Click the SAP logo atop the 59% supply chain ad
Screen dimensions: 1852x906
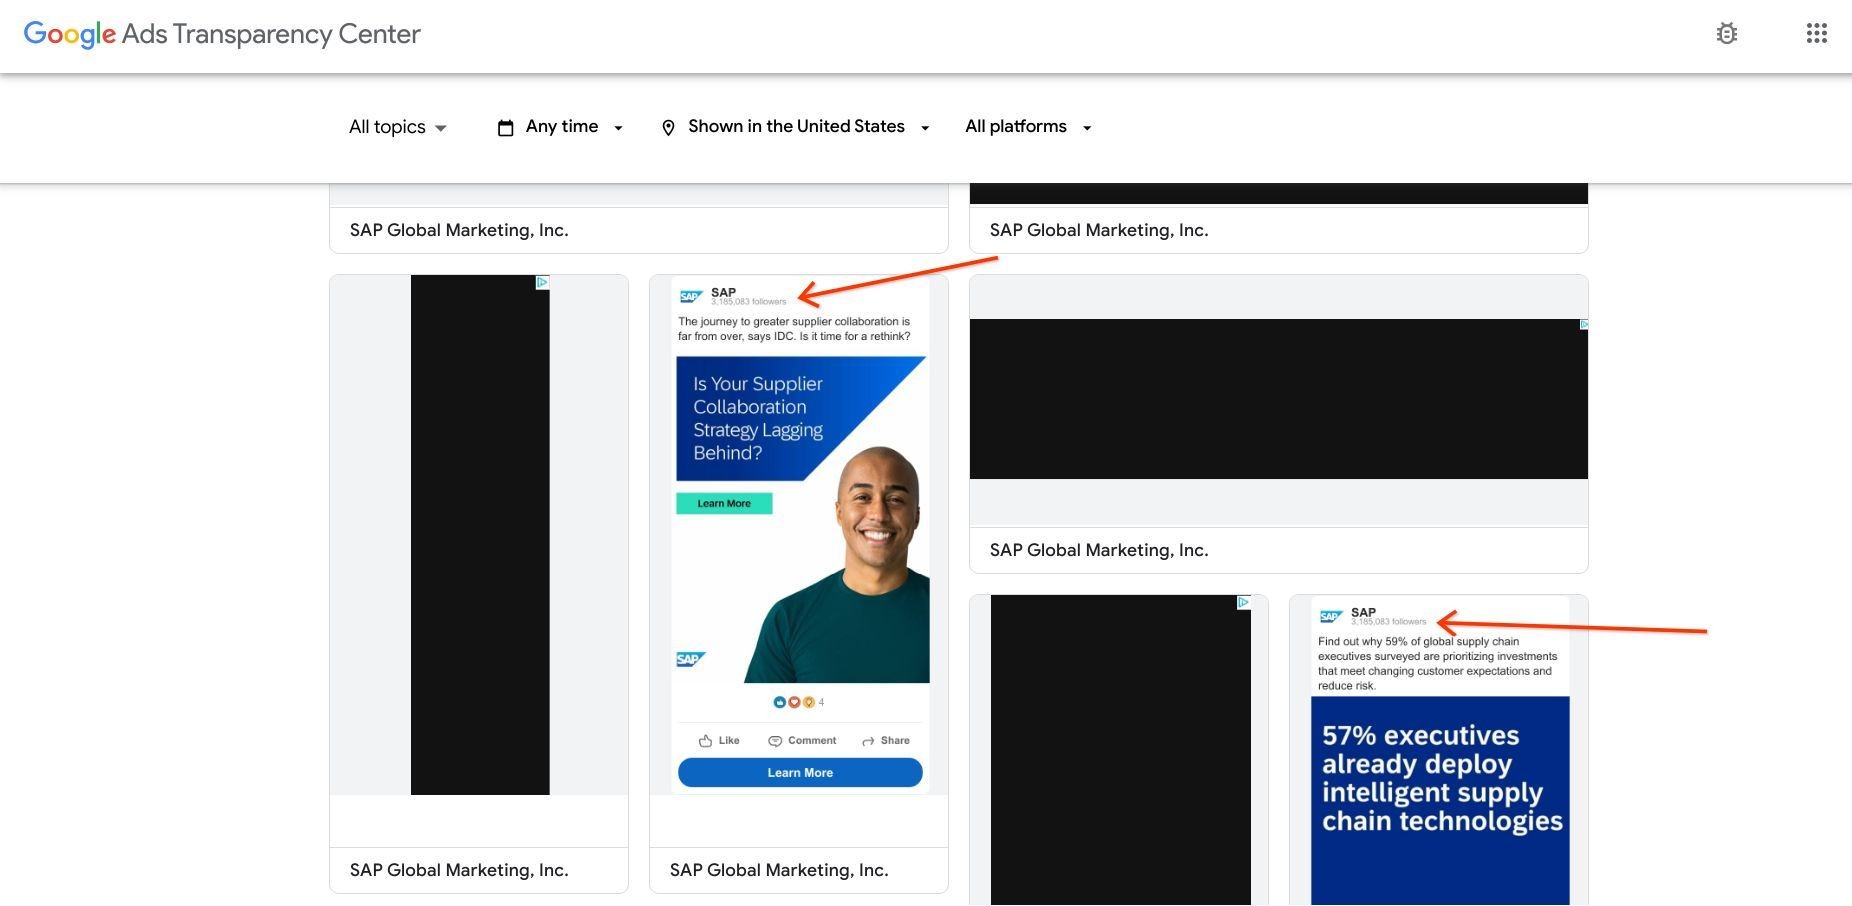(1331, 616)
